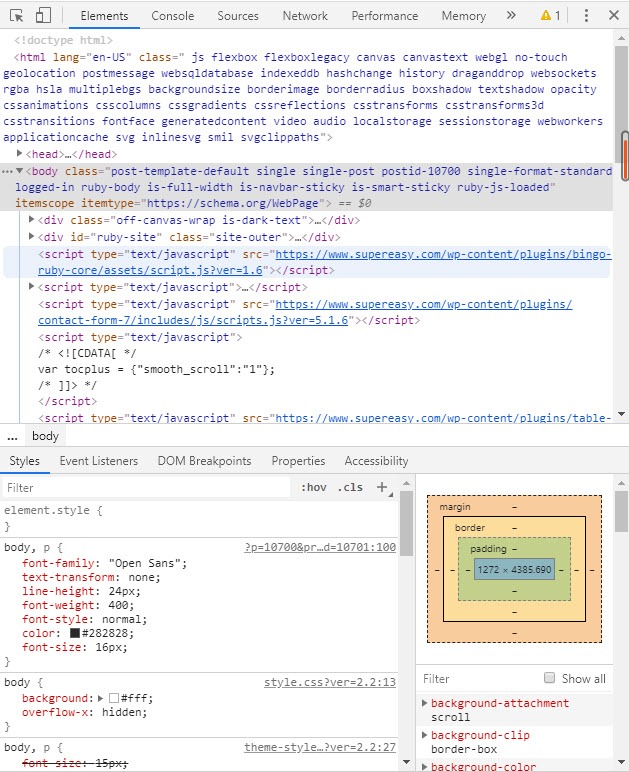Open the DOM Breakpoints pane tab
The image size is (629, 772).
204,461
